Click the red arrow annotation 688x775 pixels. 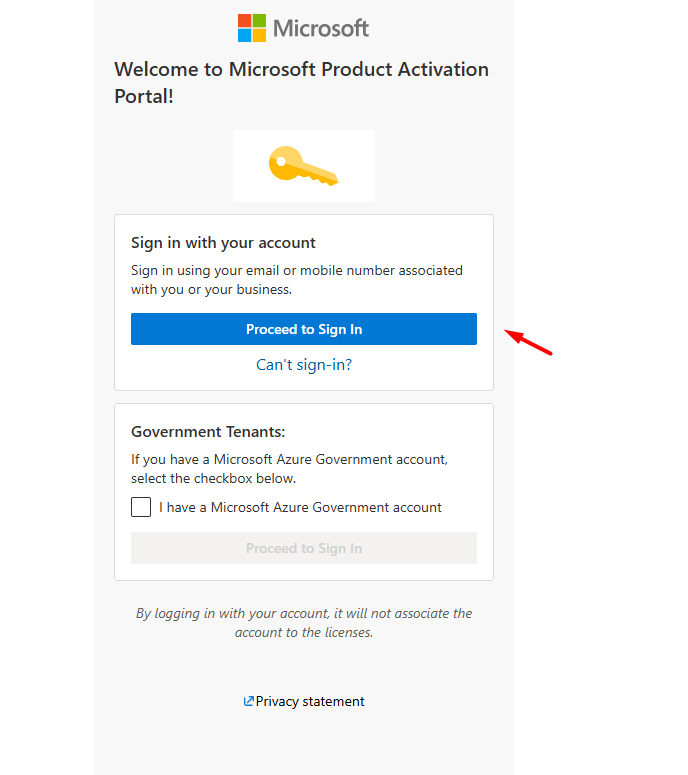[x=528, y=342]
